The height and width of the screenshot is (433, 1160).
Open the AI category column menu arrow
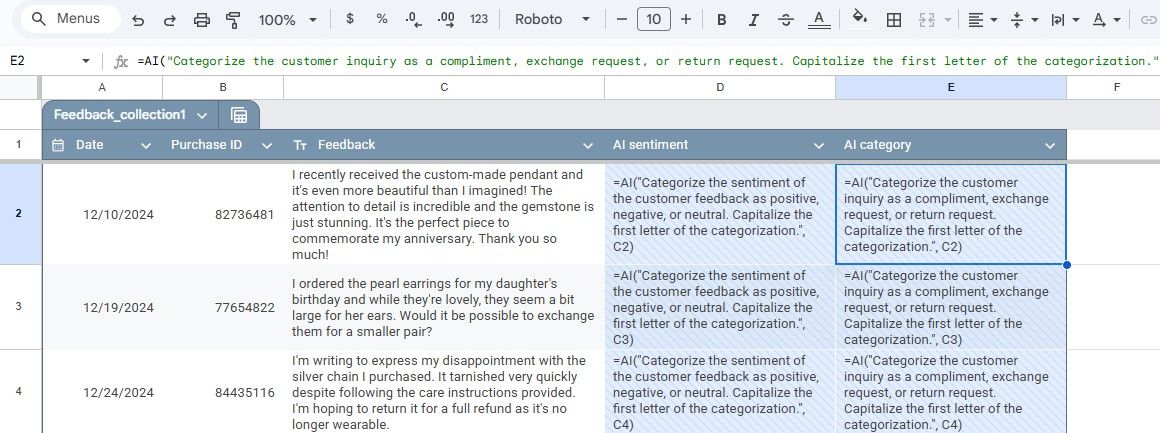[1050, 145]
